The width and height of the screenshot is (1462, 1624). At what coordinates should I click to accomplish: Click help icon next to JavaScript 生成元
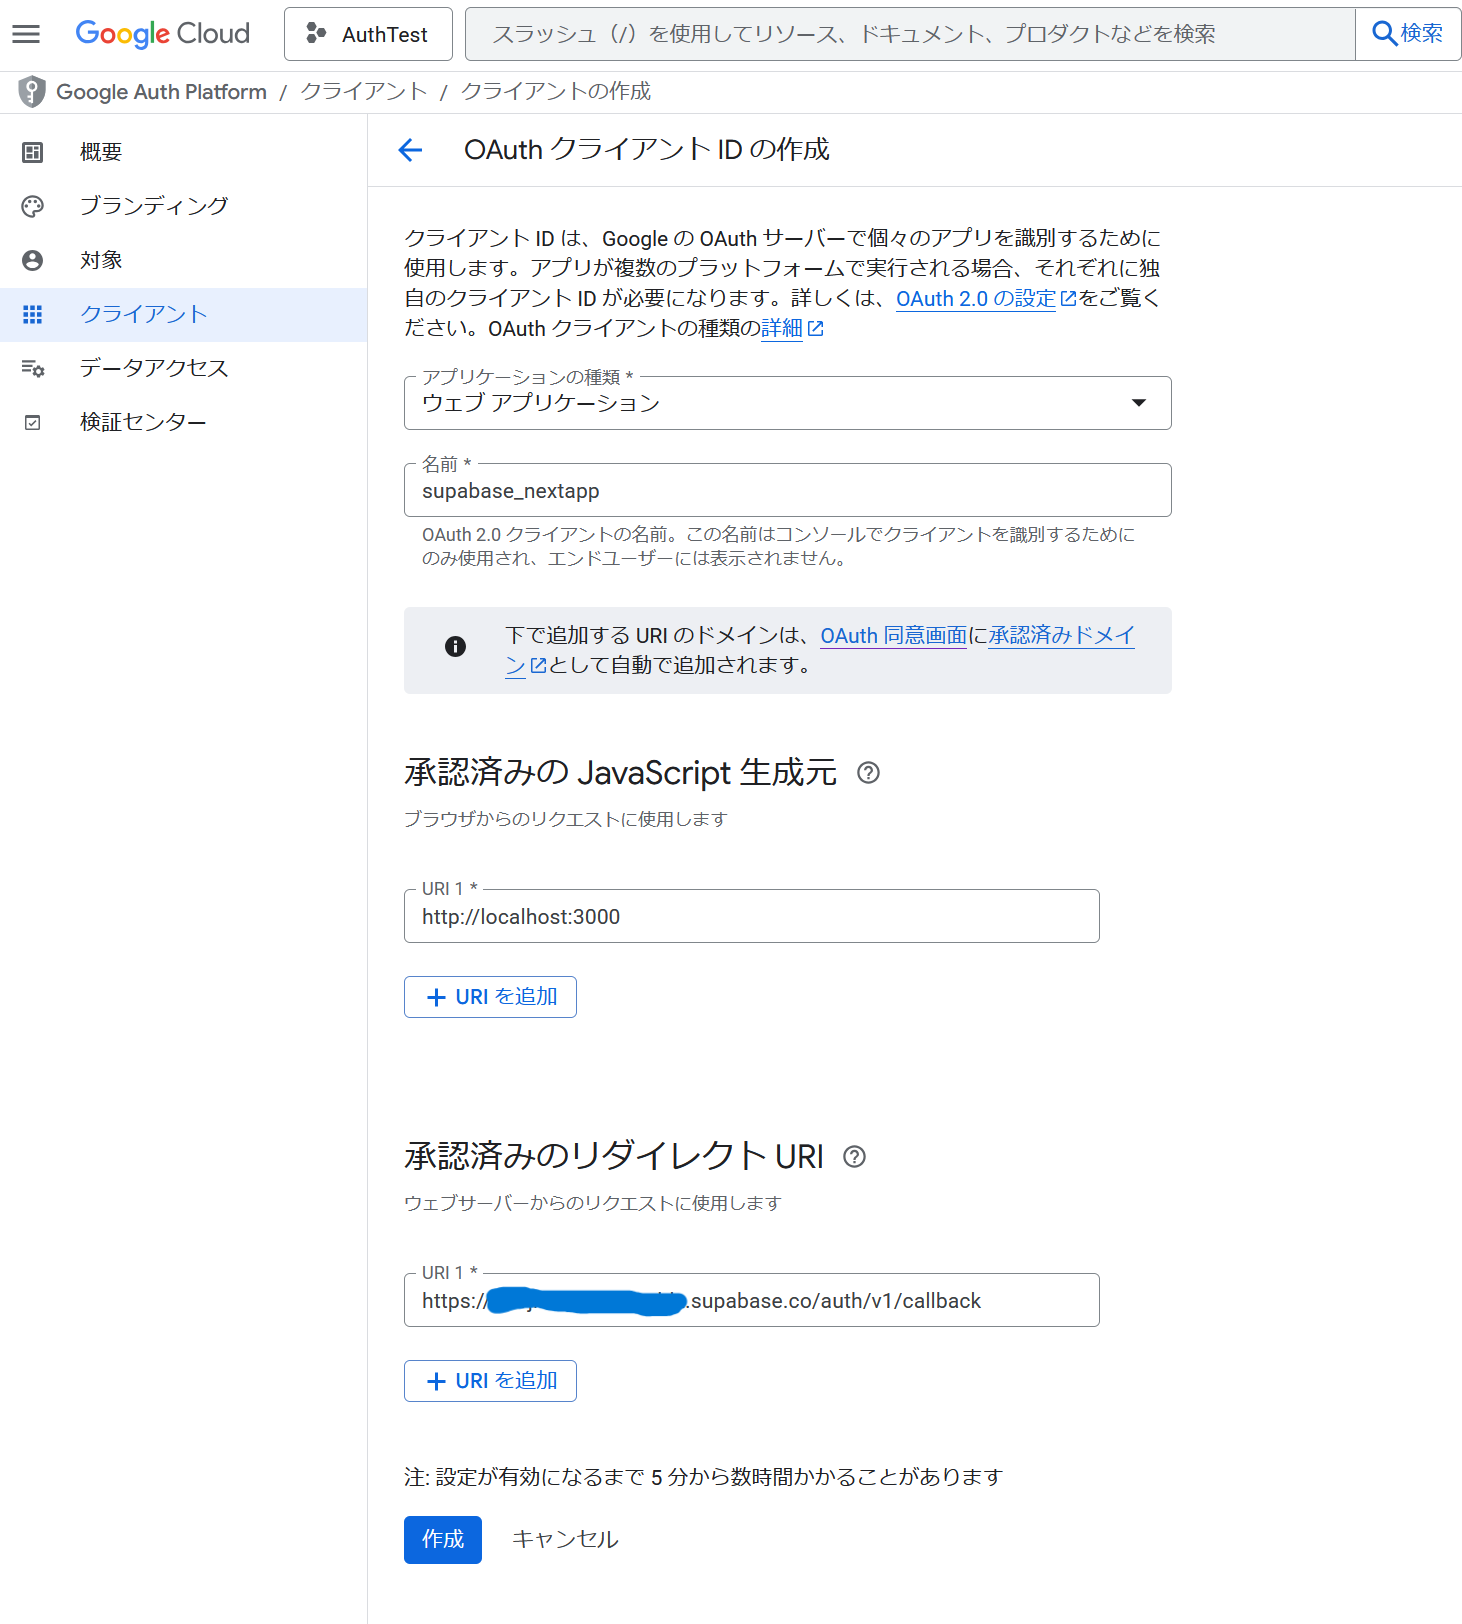point(868,773)
